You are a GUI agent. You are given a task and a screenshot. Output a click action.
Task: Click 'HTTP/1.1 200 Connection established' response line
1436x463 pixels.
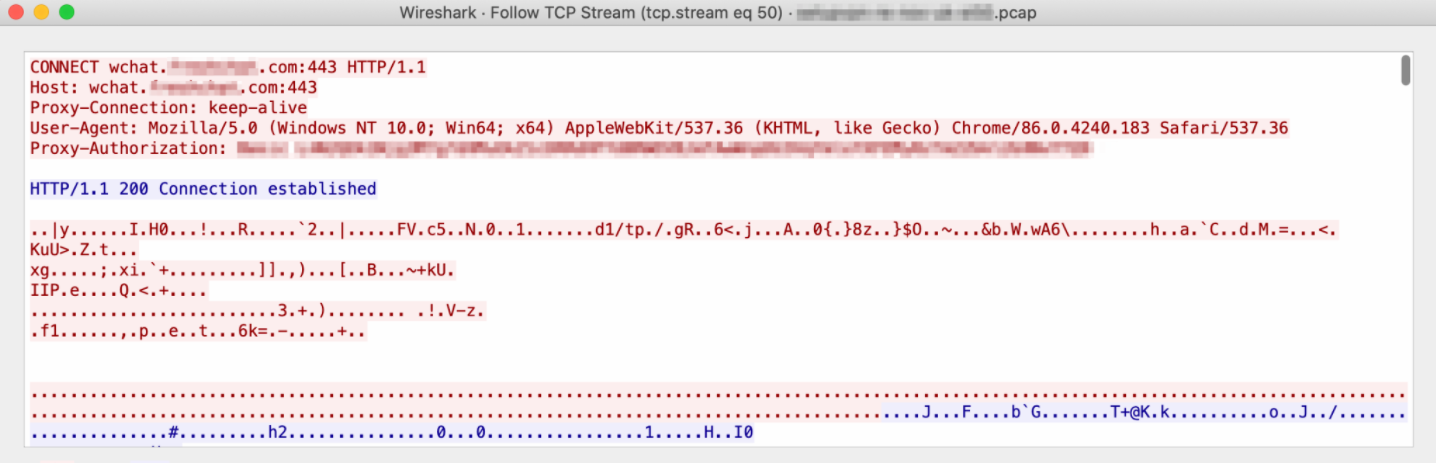tap(203, 189)
